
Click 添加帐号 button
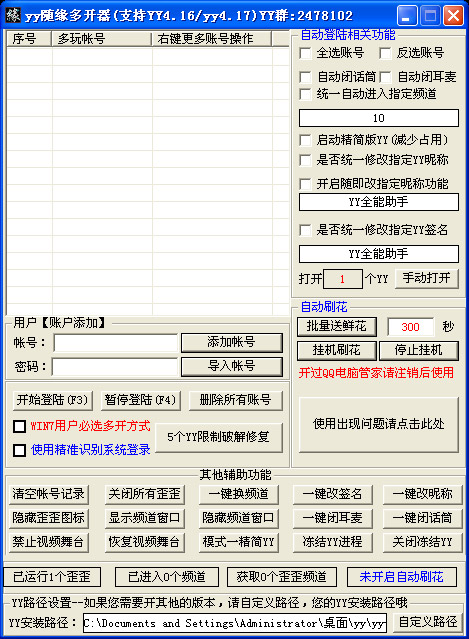coord(231,342)
